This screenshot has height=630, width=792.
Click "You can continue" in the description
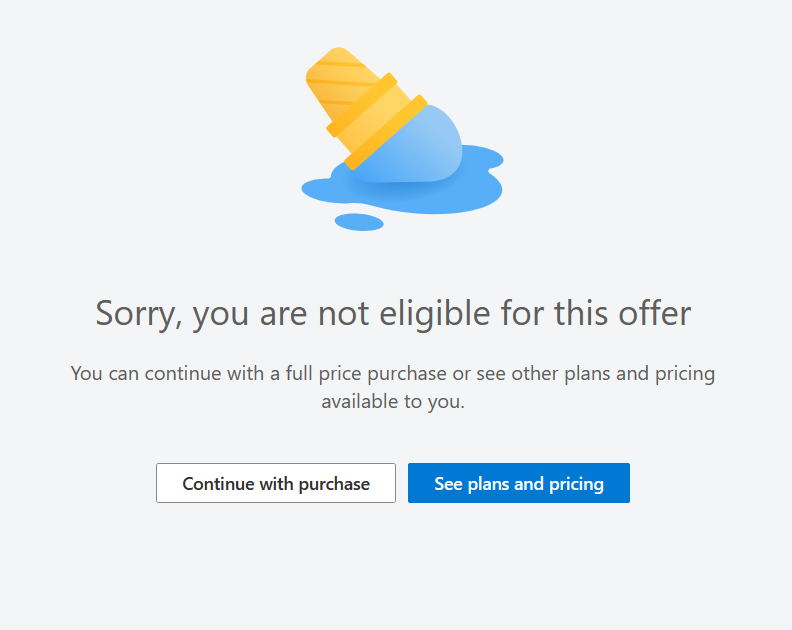tap(135, 374)
